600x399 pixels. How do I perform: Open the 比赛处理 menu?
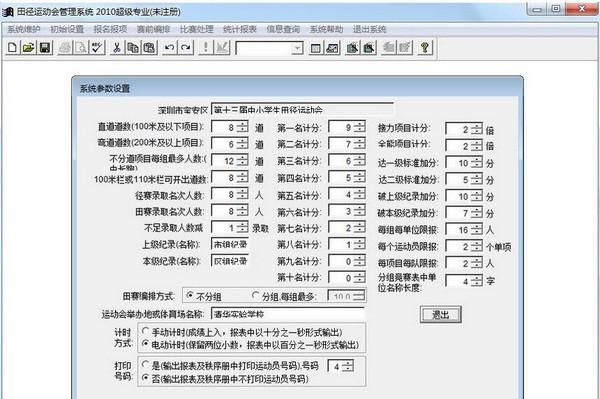[197, 29]
